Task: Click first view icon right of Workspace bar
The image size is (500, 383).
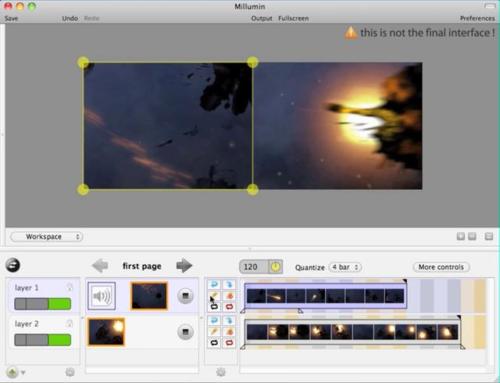Action: (x=461, y=236)
